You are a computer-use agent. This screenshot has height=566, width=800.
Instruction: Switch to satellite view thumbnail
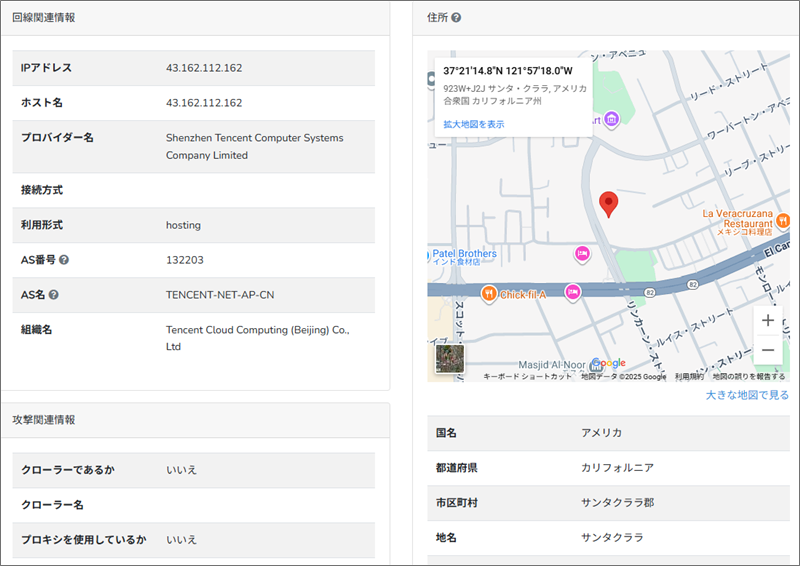click(450, 359)
